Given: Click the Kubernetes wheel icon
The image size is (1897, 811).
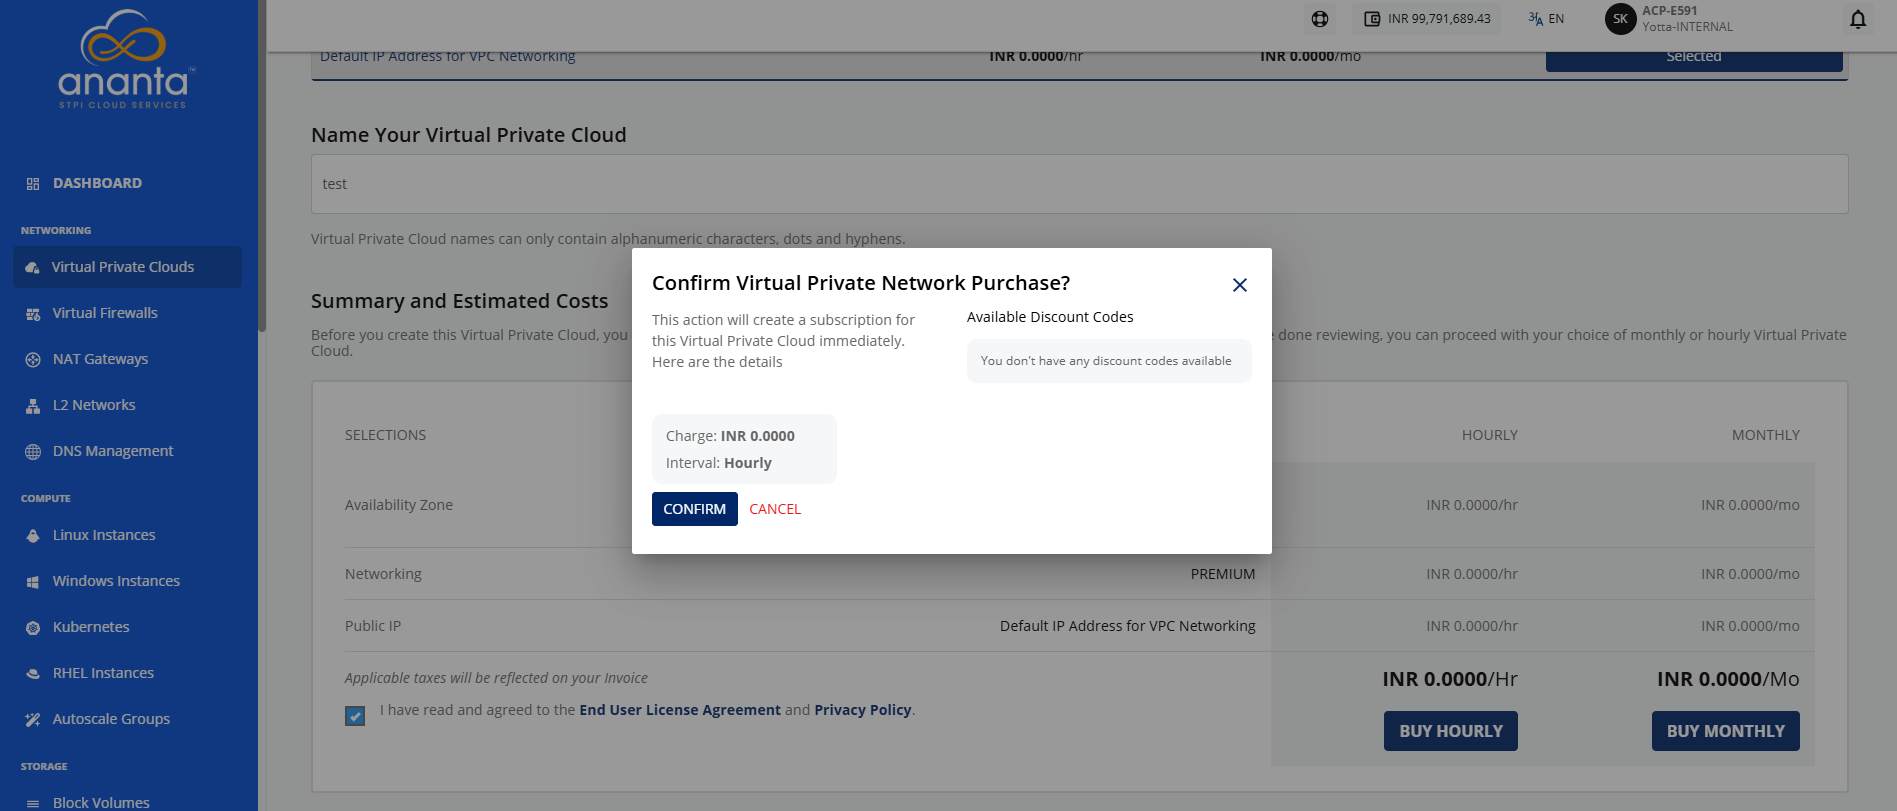Looking at the screenshot, I should tap(33, 627).
